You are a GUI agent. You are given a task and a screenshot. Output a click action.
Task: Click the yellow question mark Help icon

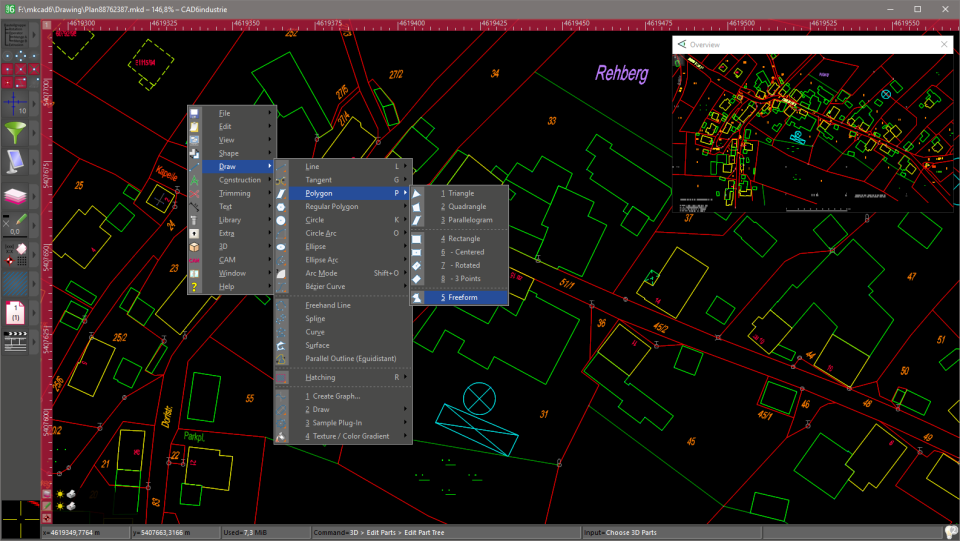click(x=195, y=286)
